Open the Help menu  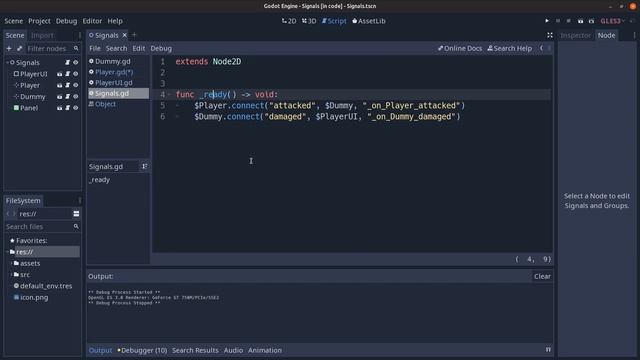click(115, 21)
